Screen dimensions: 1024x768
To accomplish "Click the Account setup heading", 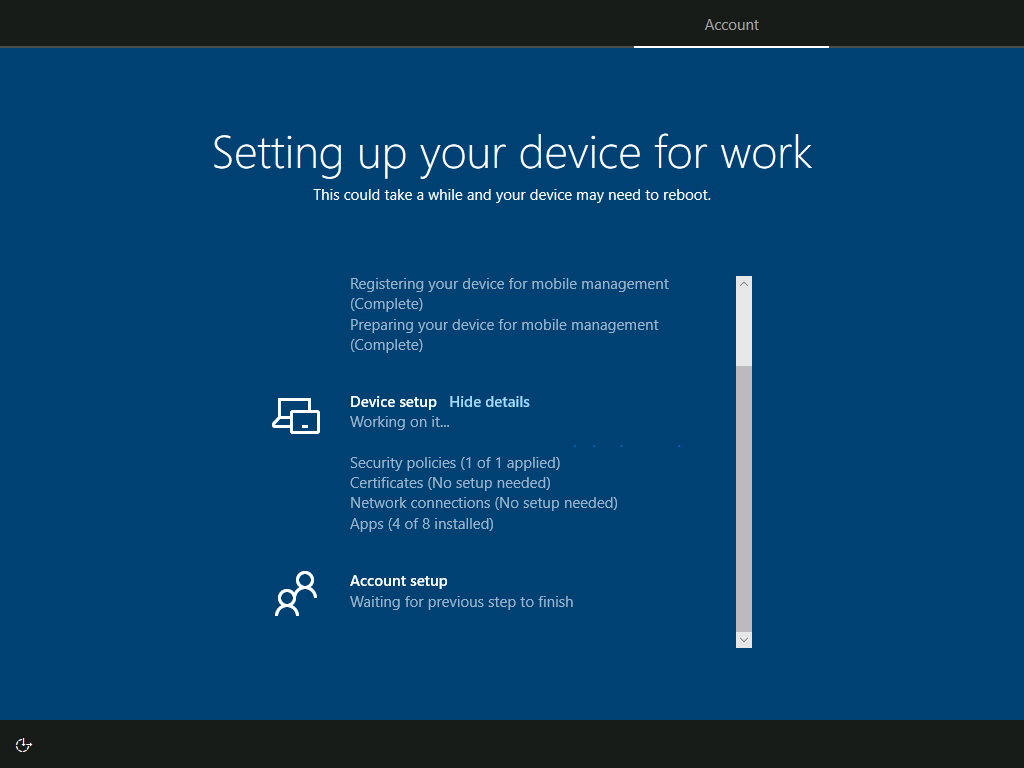I will pos(398,581).
